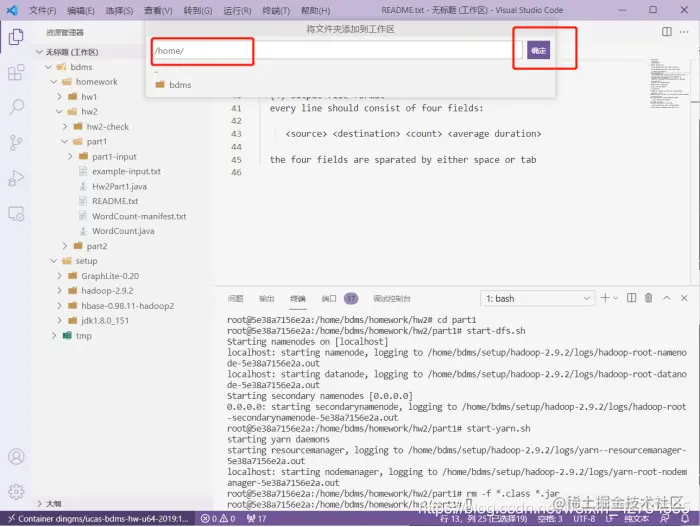
Task: Collapse the hw2 folder
Action: click(59, 111)
